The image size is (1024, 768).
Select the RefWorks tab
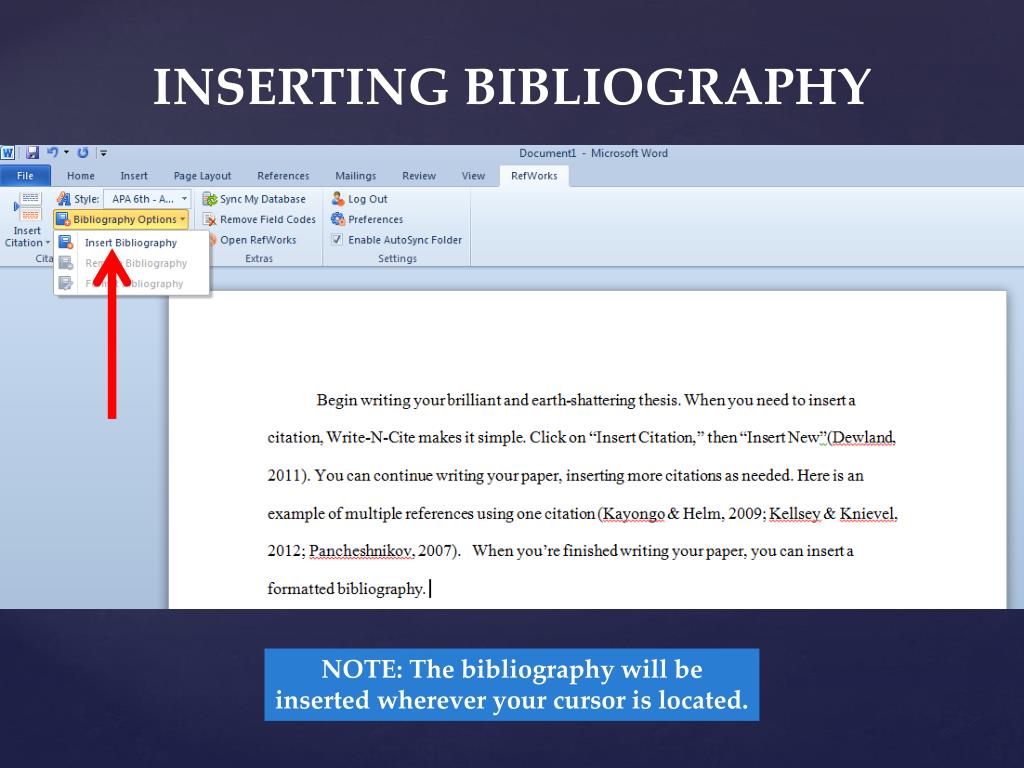coord(534,176)
